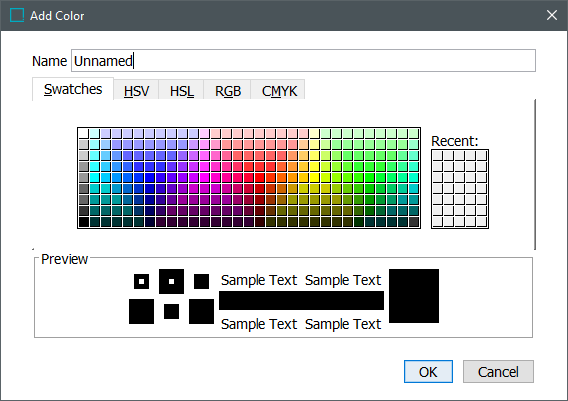Pick the white swatch in the top-left corner of the palette

point(84,133)
